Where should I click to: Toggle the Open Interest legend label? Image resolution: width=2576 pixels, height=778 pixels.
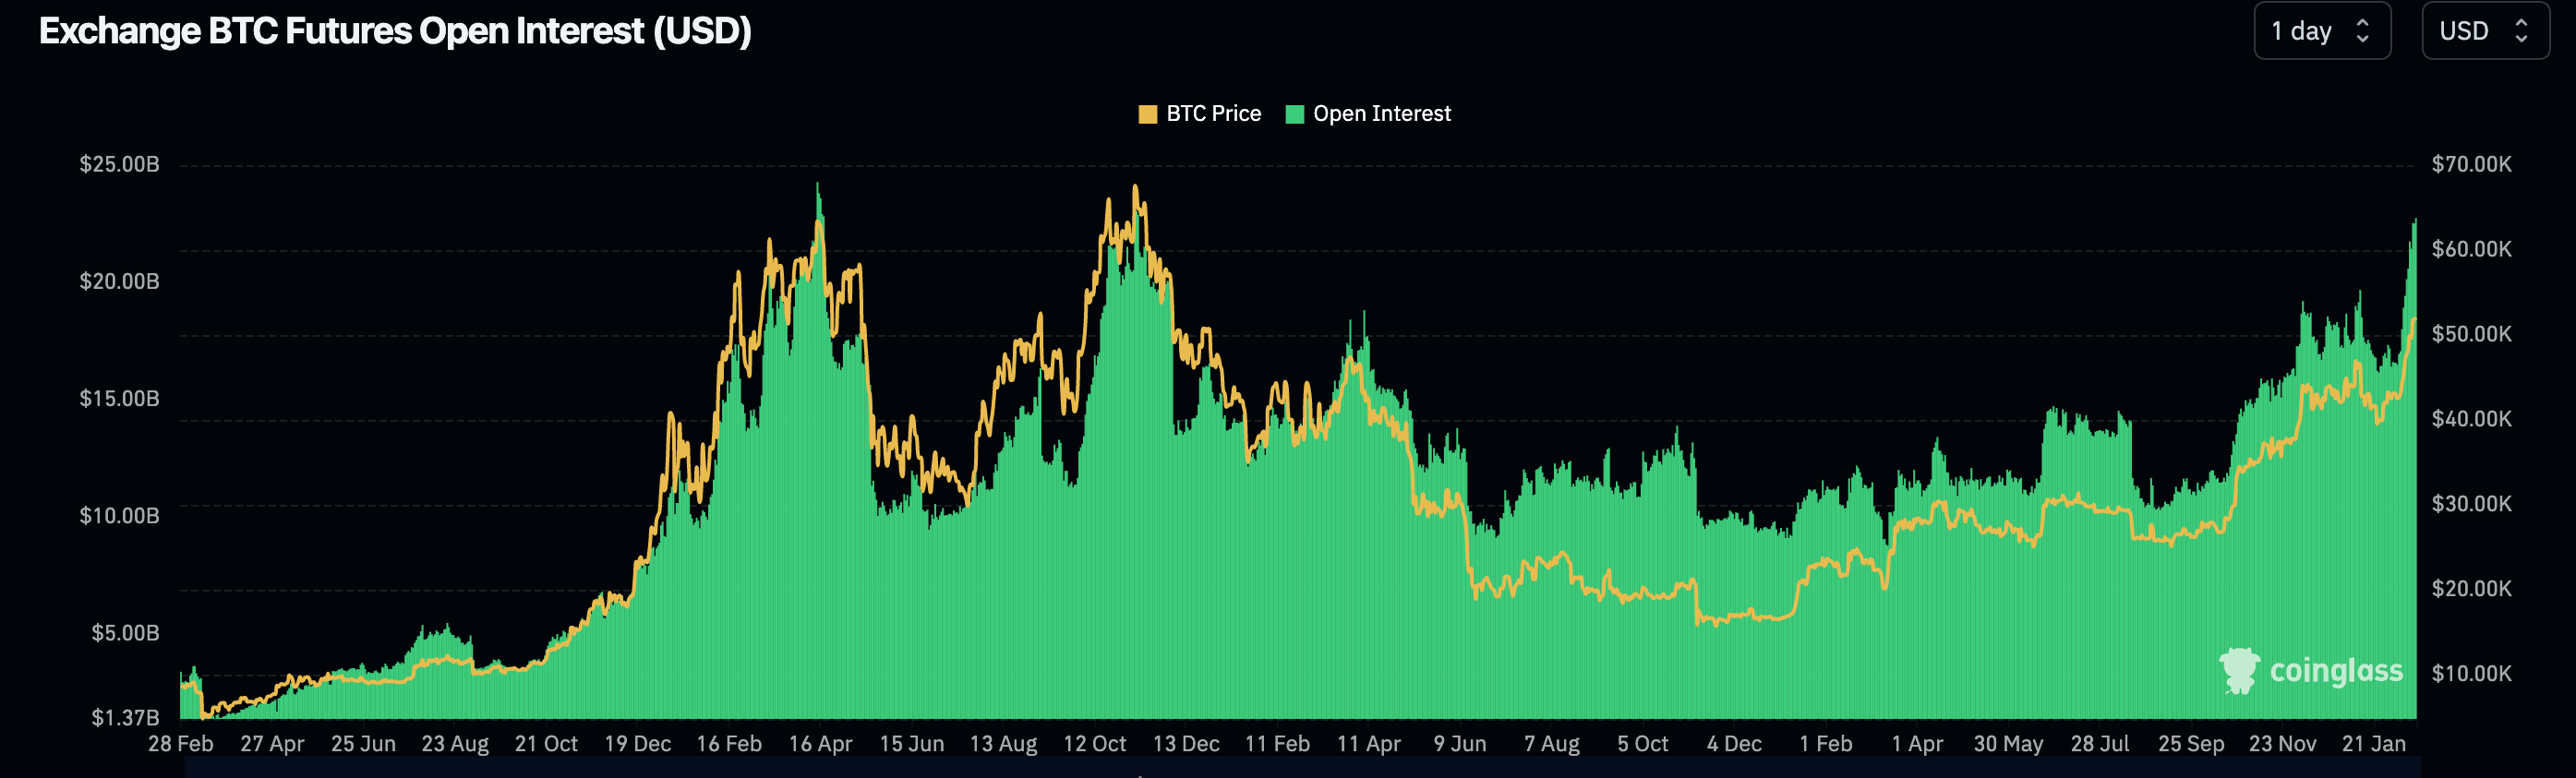pyautogui.click(x=1381, y=114)
